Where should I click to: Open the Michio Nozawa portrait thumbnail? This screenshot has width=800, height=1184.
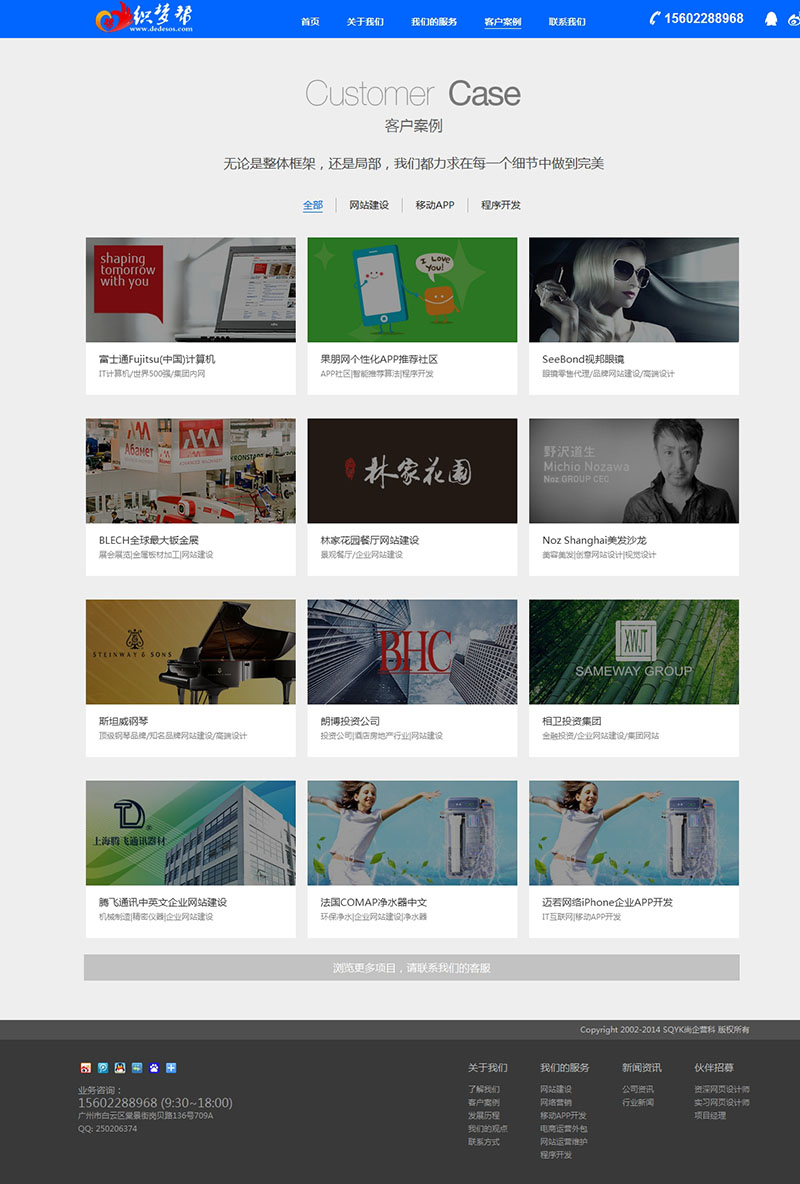634,471
